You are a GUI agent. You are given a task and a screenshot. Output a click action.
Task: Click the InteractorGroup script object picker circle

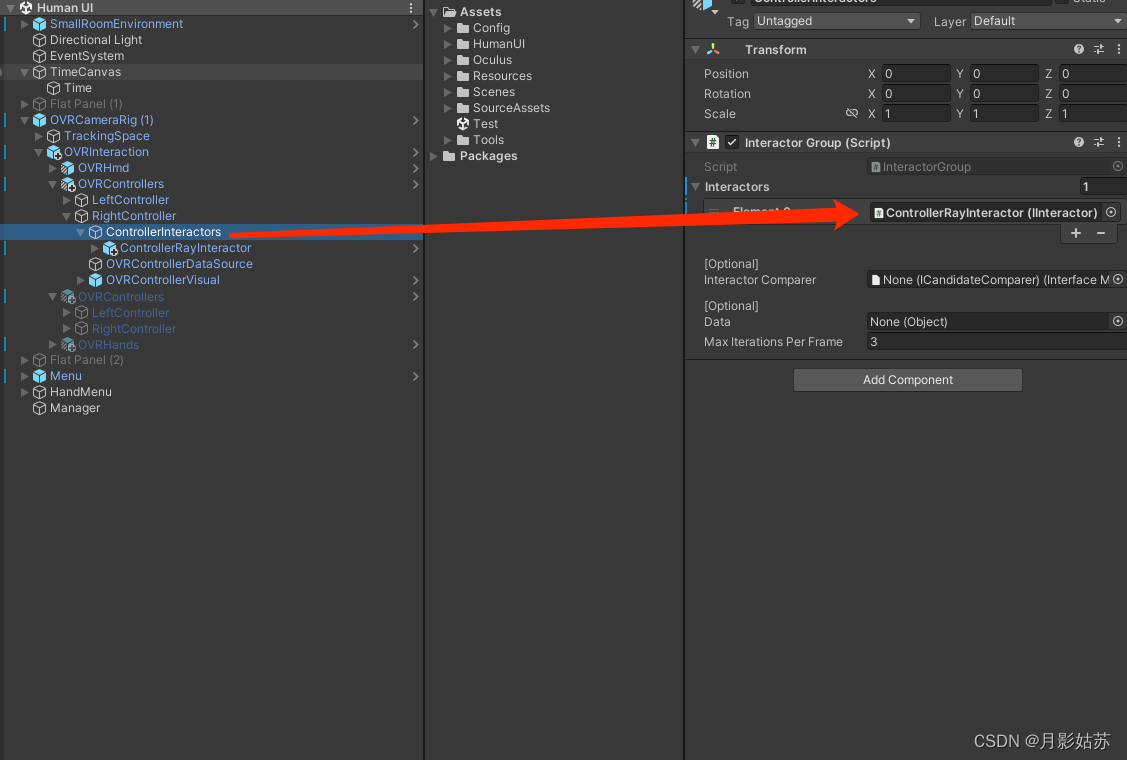coord(1119,166)
